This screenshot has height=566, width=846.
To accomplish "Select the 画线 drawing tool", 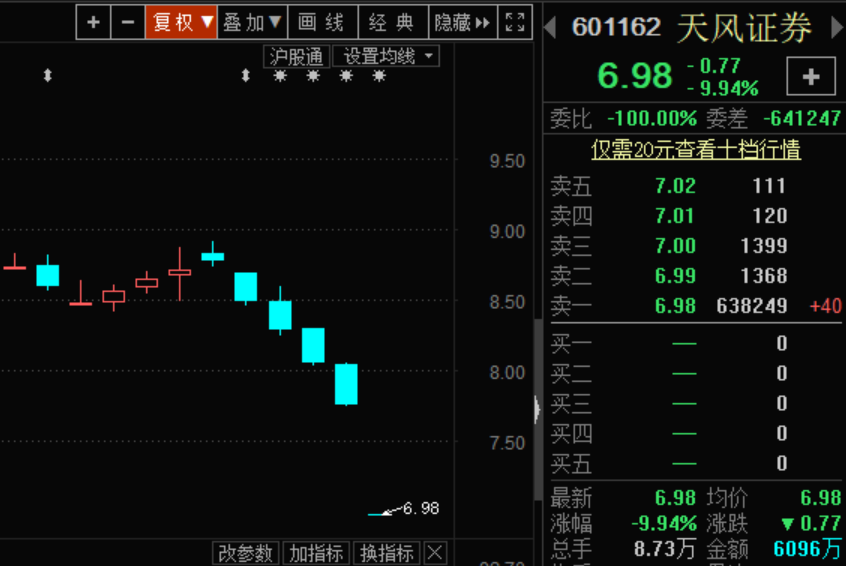I will pyautogui.click(x=323, y=22).
